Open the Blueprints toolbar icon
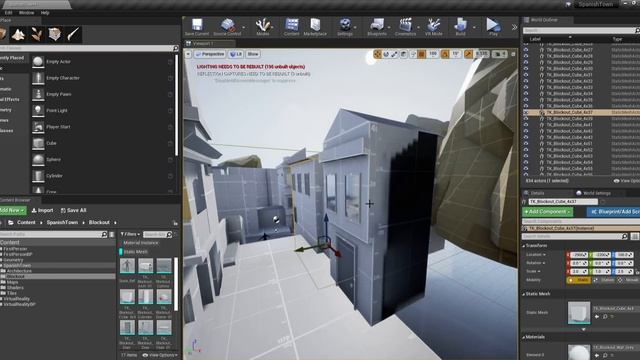Screen dimensions: 640x360 [377, 27]
